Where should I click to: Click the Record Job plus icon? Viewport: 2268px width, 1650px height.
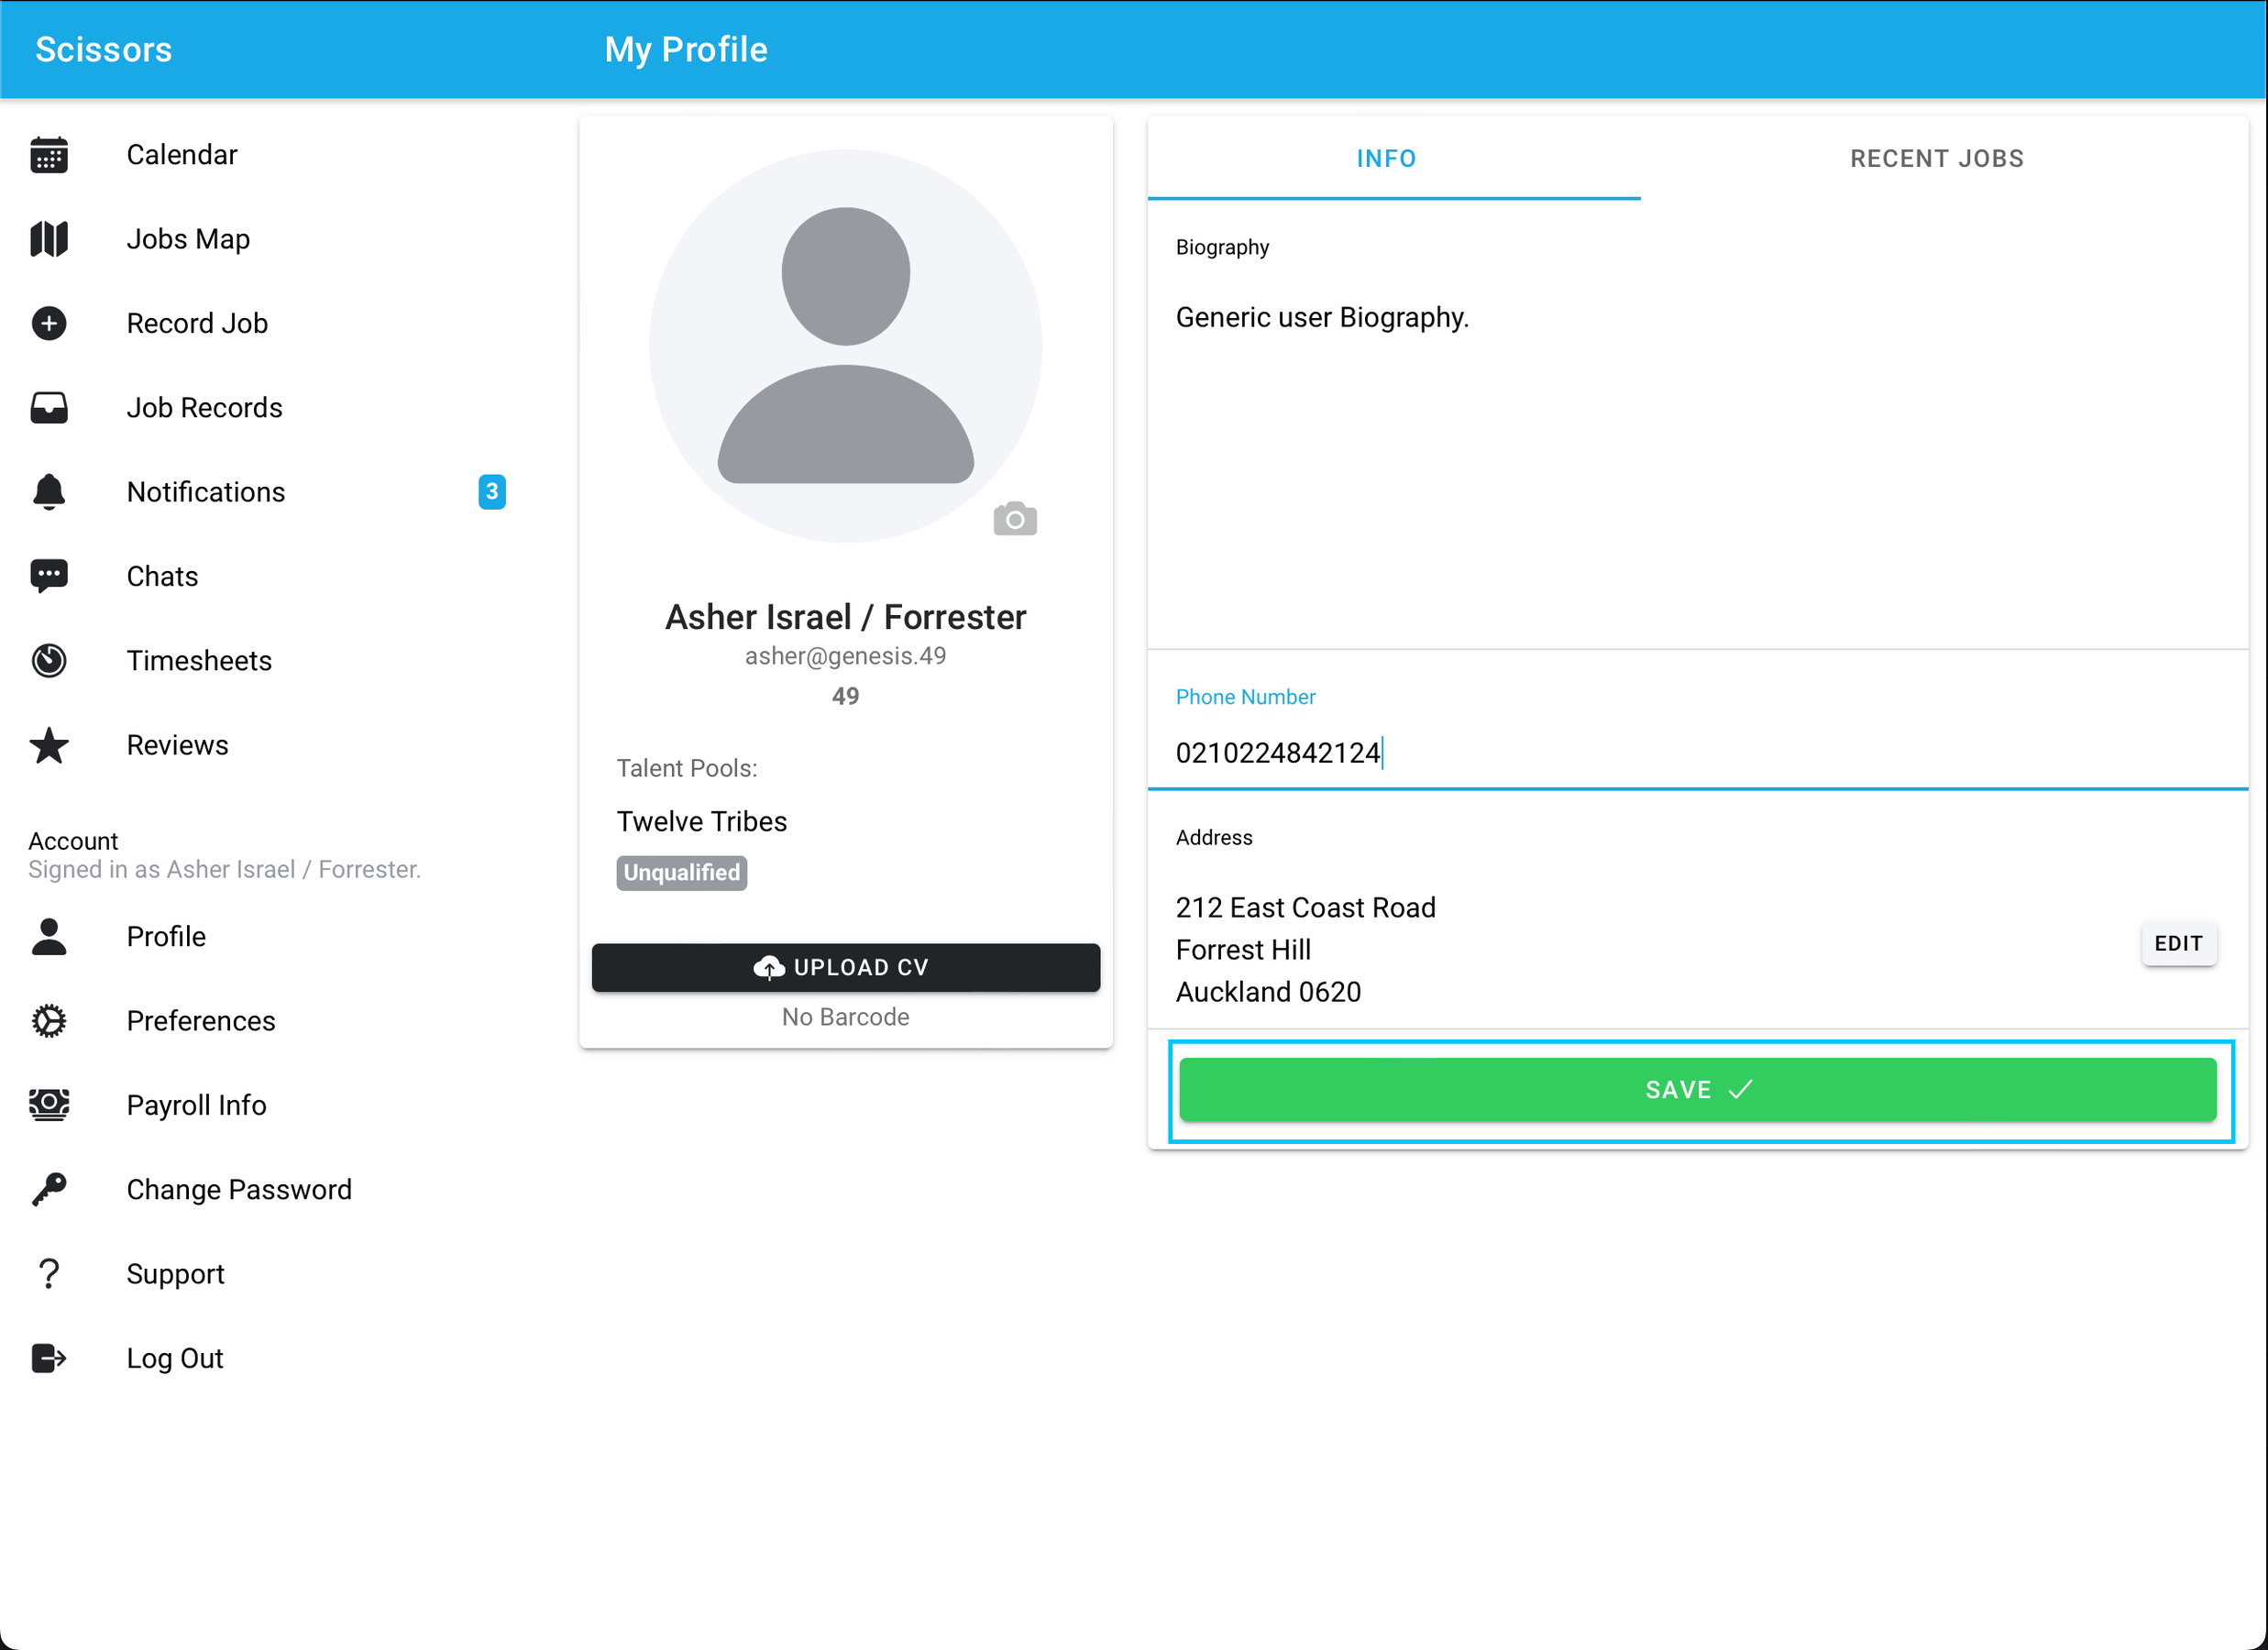49,323
